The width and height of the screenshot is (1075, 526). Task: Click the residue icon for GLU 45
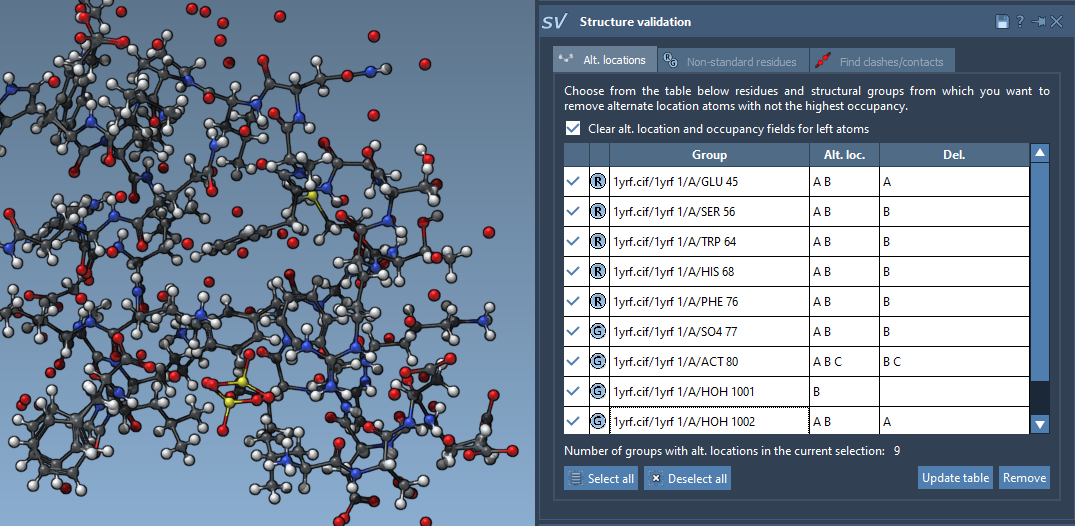[598, 182]
